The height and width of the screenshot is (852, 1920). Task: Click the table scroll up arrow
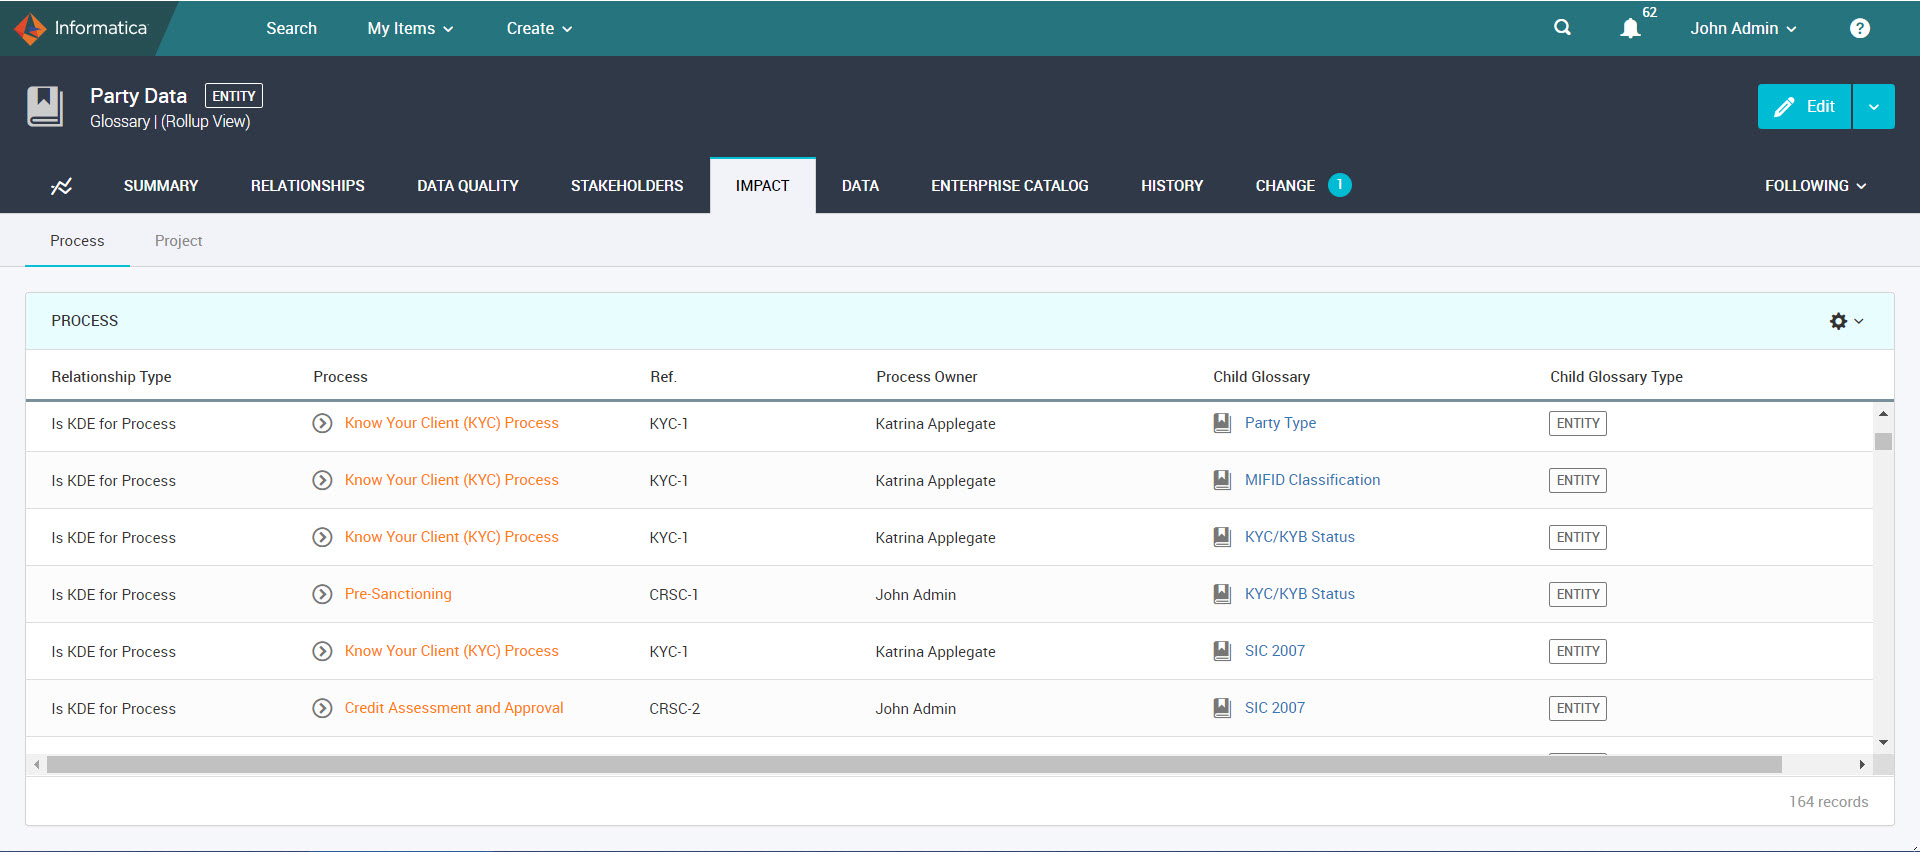1883,413
